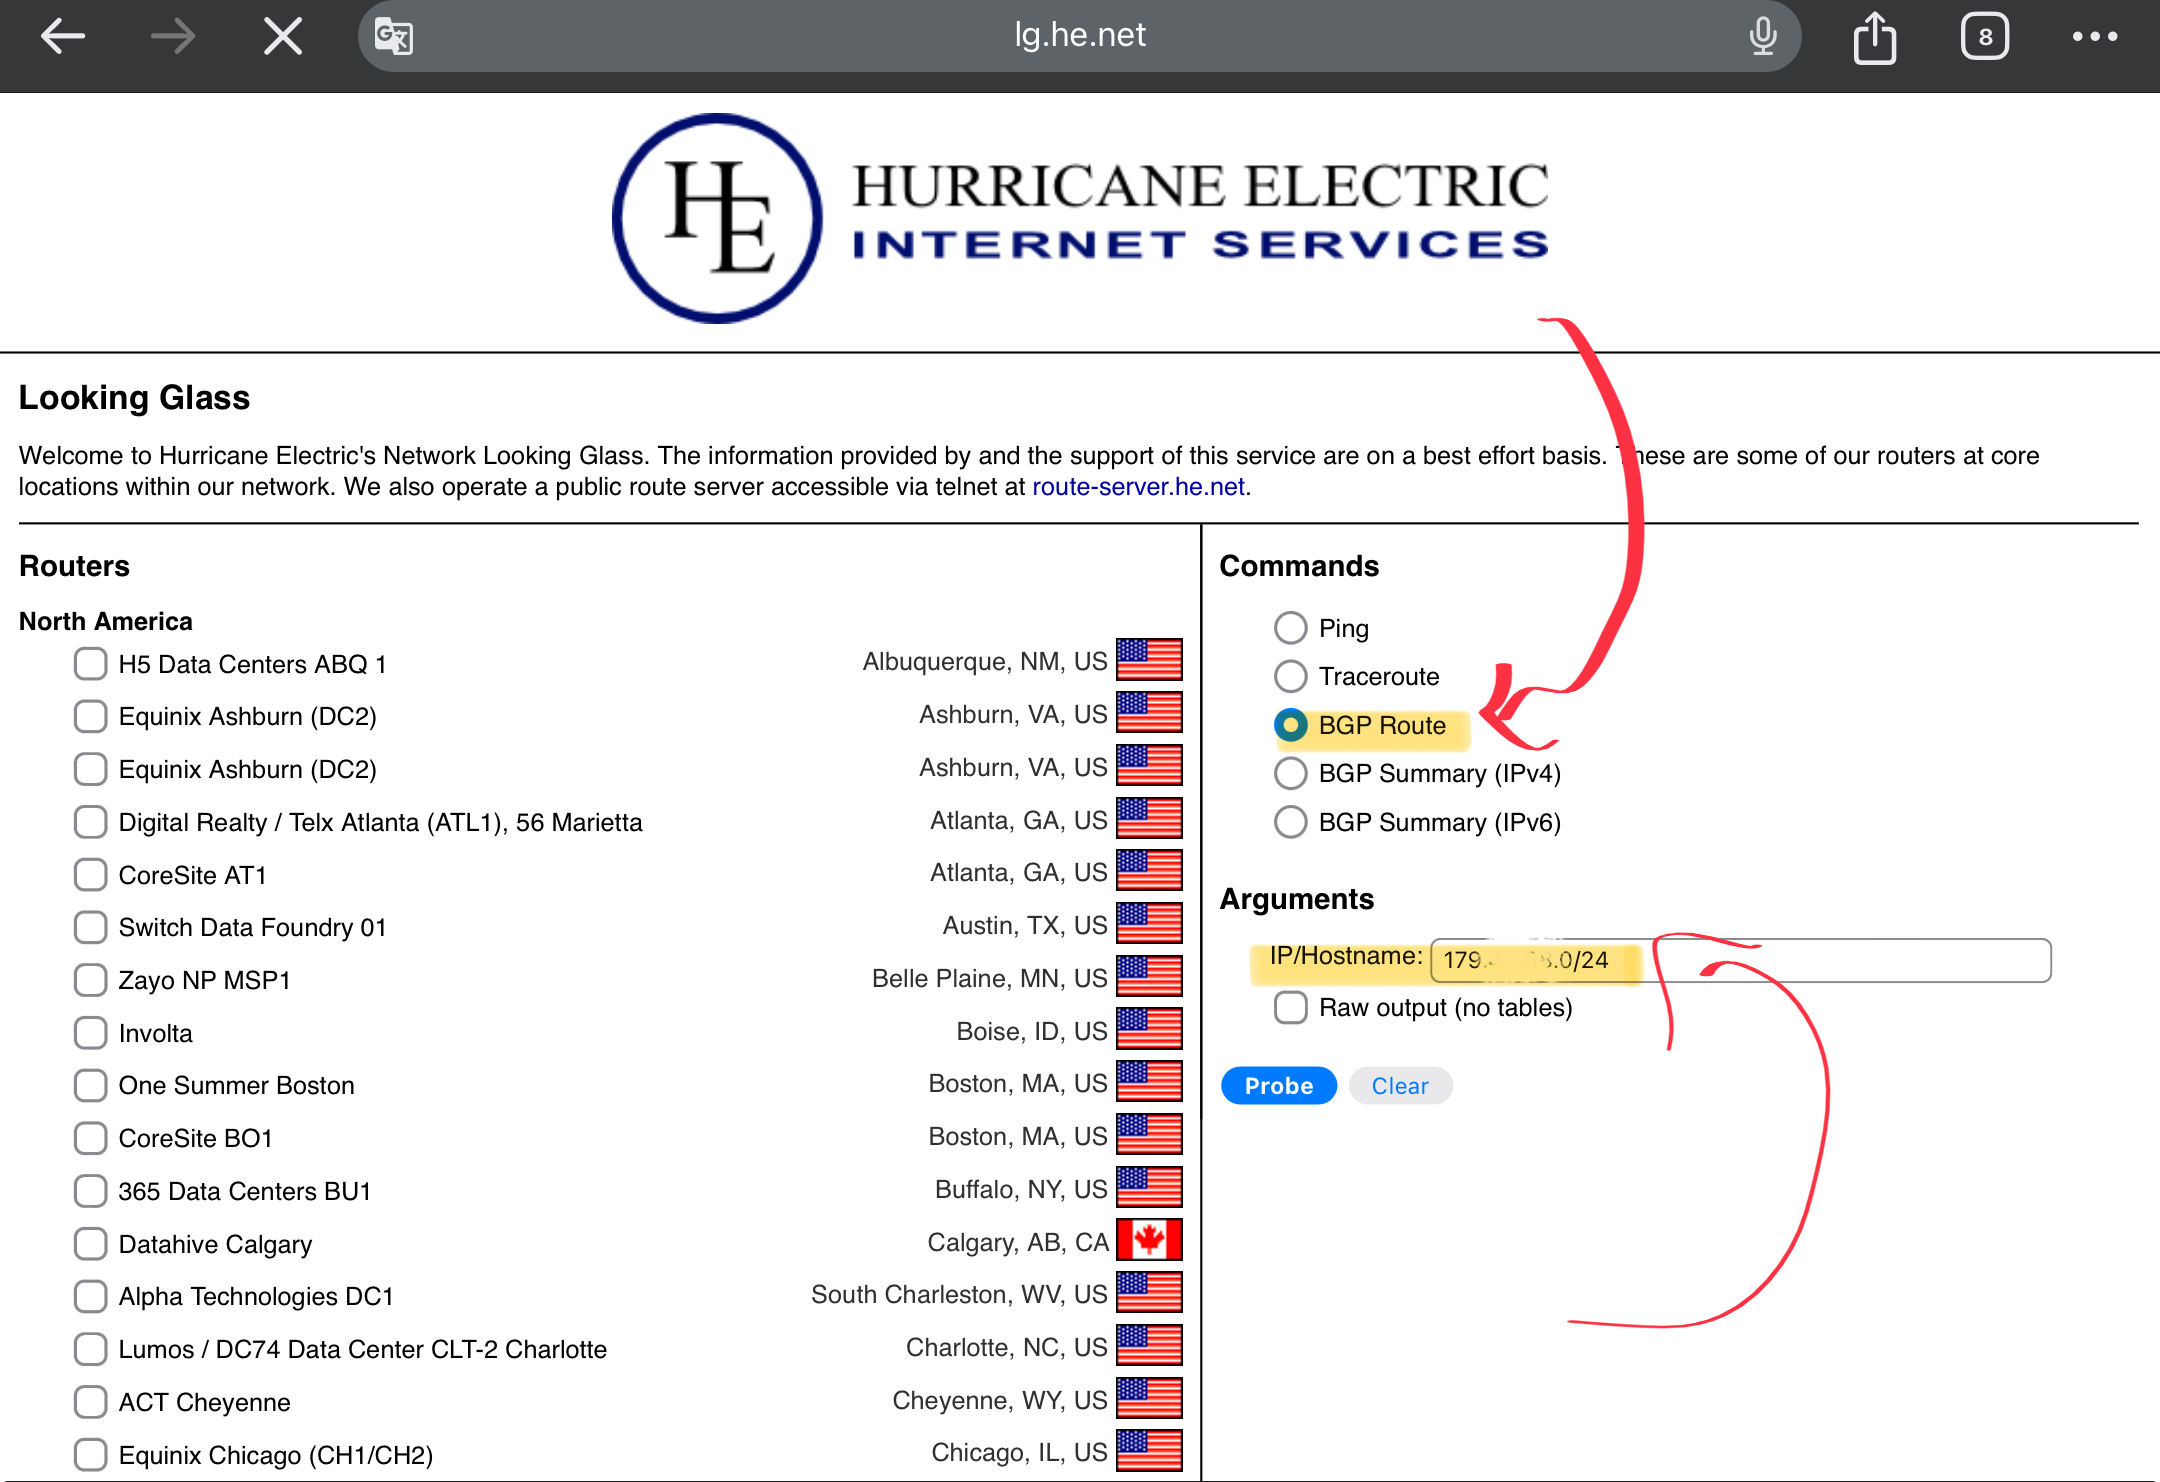
Task: Click the Belle Plaine, MN, US text
Action: [x=990, y=978]
